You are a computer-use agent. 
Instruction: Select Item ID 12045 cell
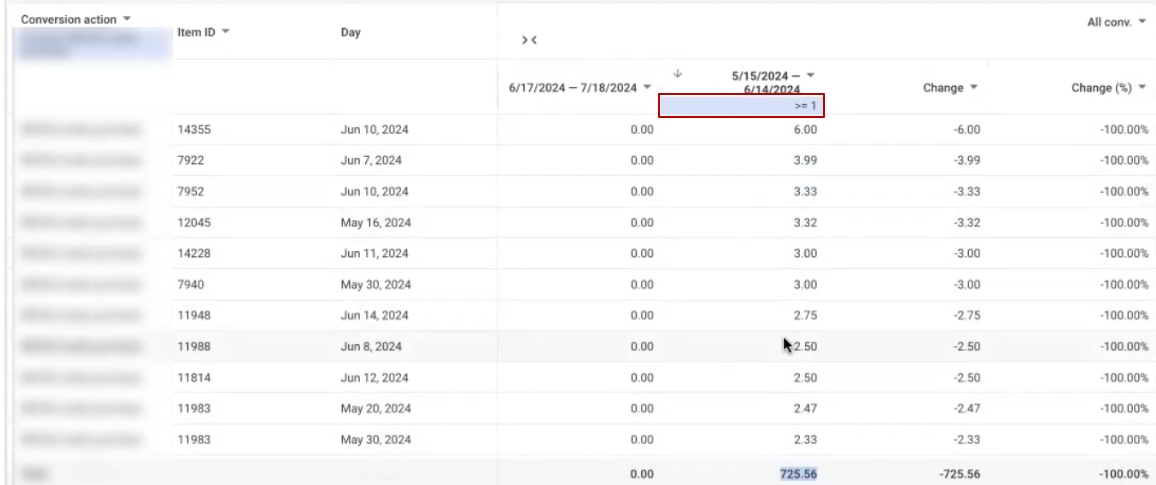click(194, 222)
